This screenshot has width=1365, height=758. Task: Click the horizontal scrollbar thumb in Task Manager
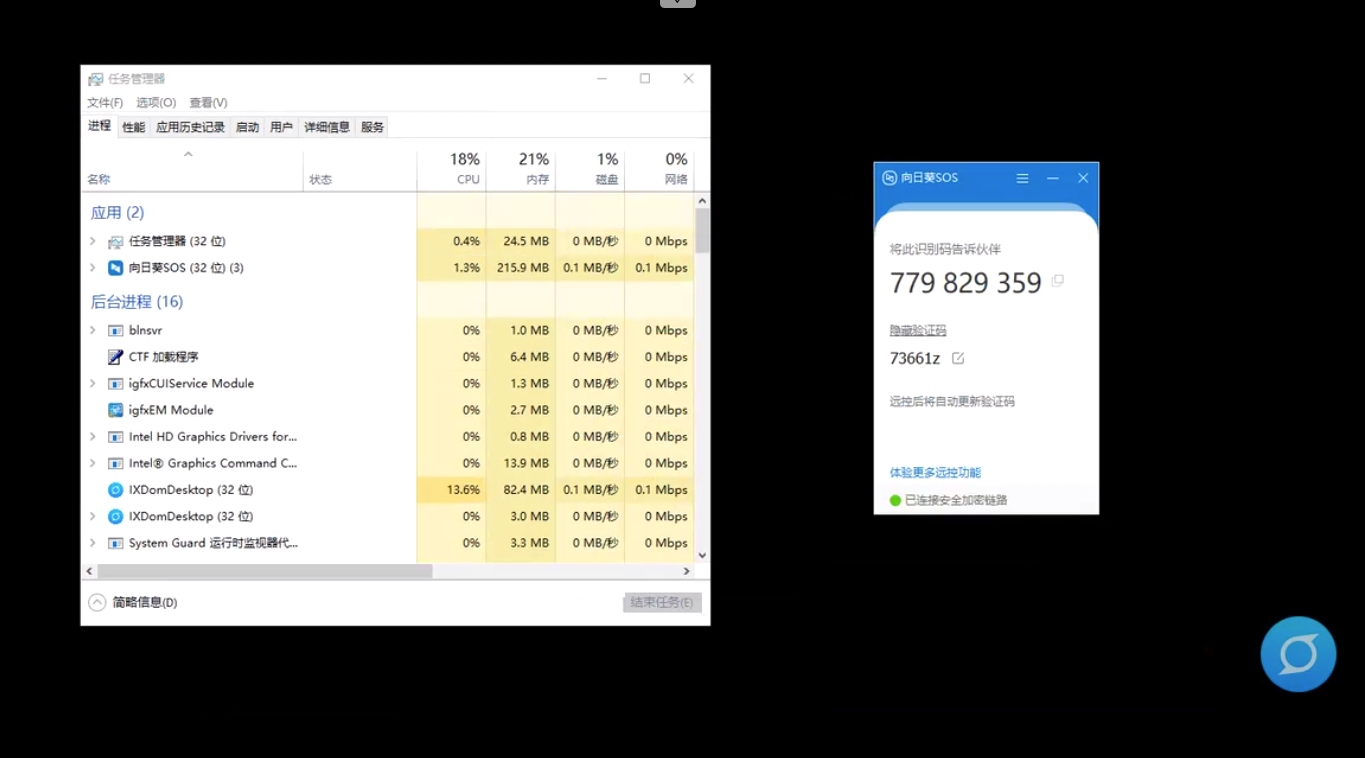[x=265, y=571]
